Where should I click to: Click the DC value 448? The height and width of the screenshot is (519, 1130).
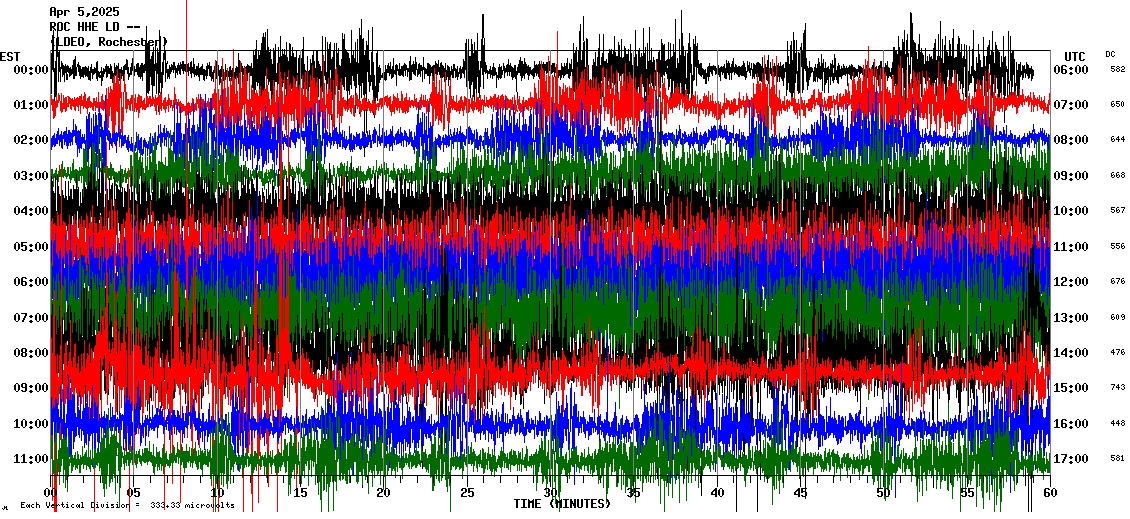click(x=1117, y=423)
